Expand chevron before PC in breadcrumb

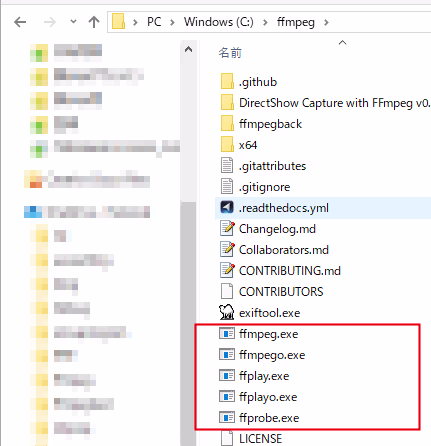pos(135,22)
